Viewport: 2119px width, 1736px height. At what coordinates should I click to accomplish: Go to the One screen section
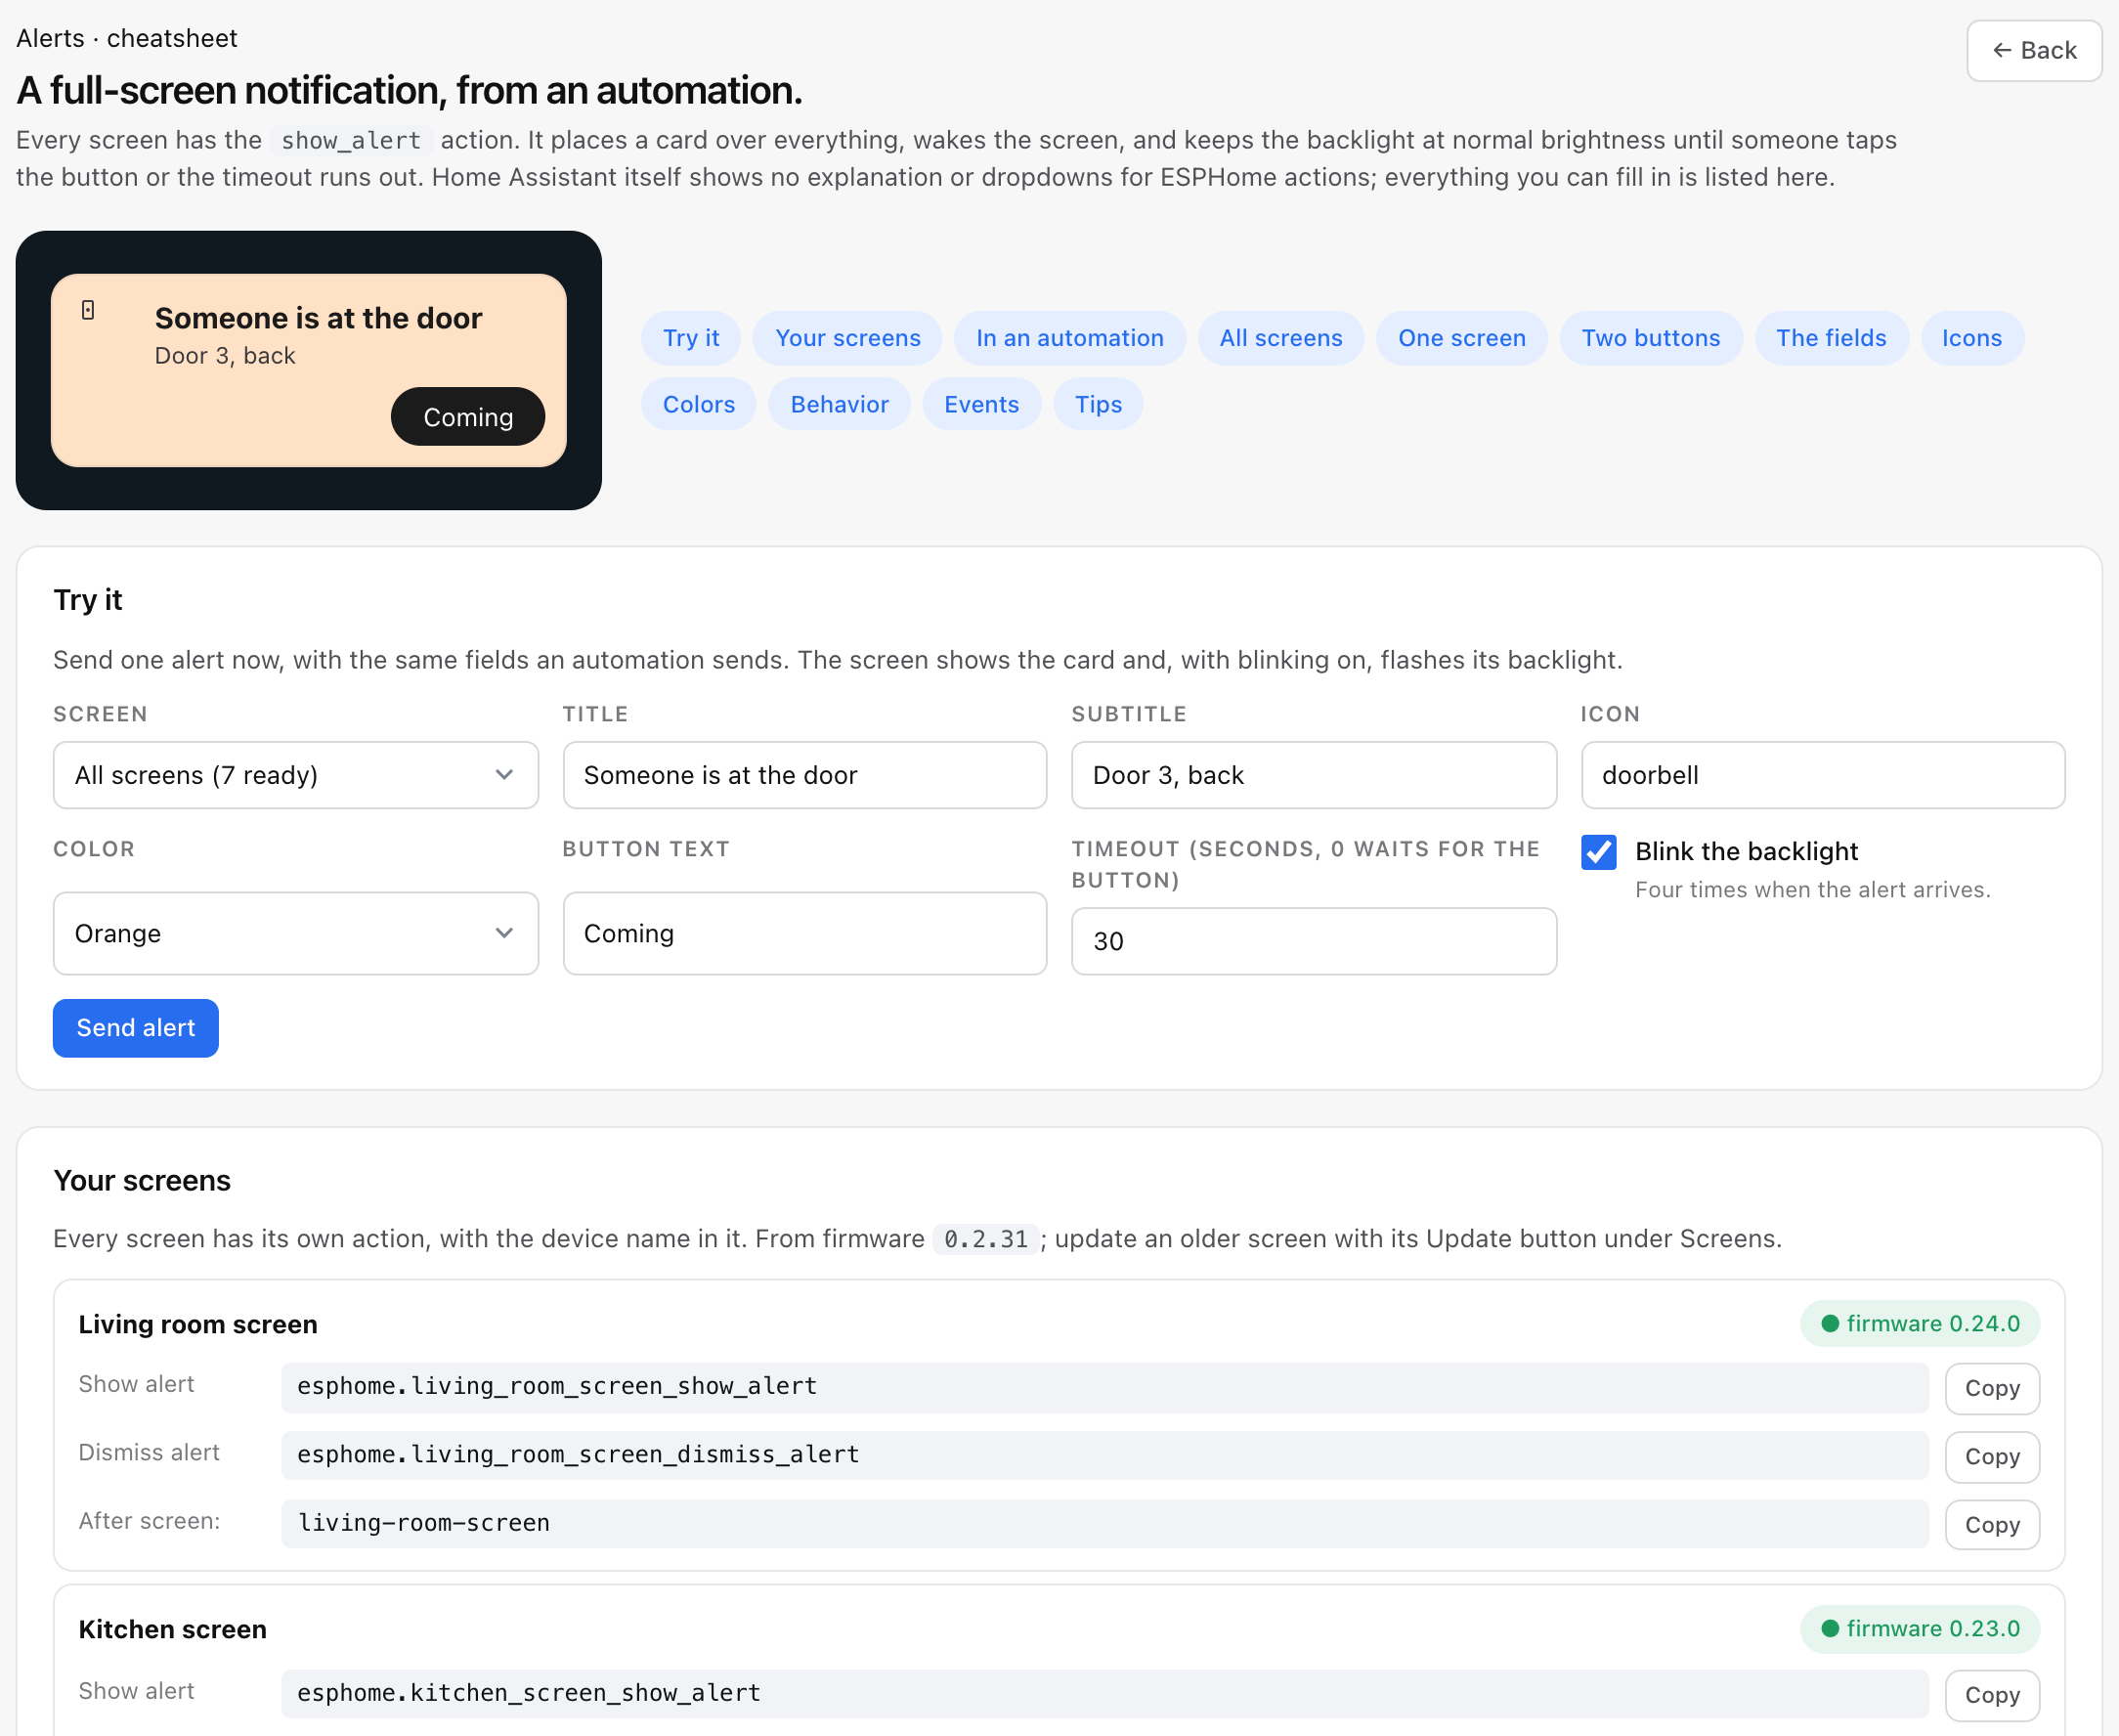[x=1461, y=338]
